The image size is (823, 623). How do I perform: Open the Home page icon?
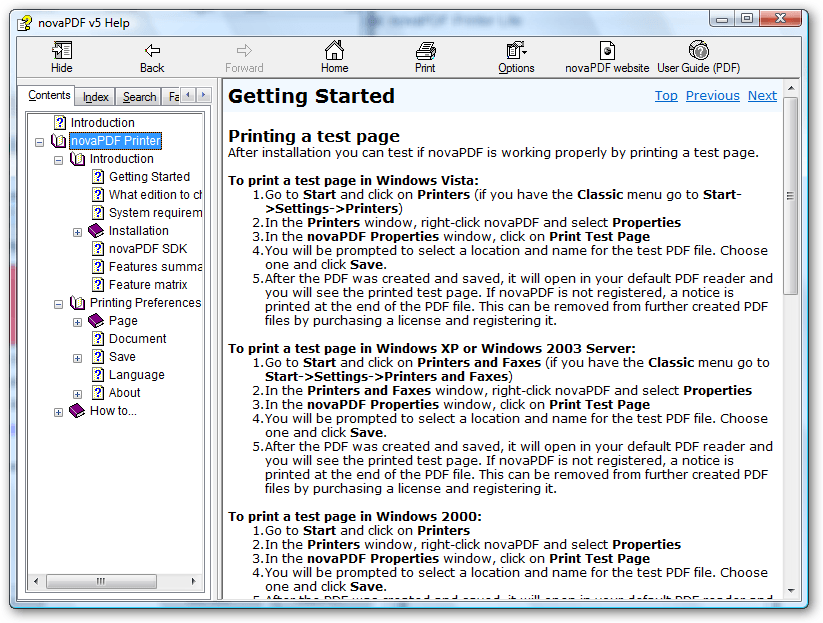click(334, 50)
